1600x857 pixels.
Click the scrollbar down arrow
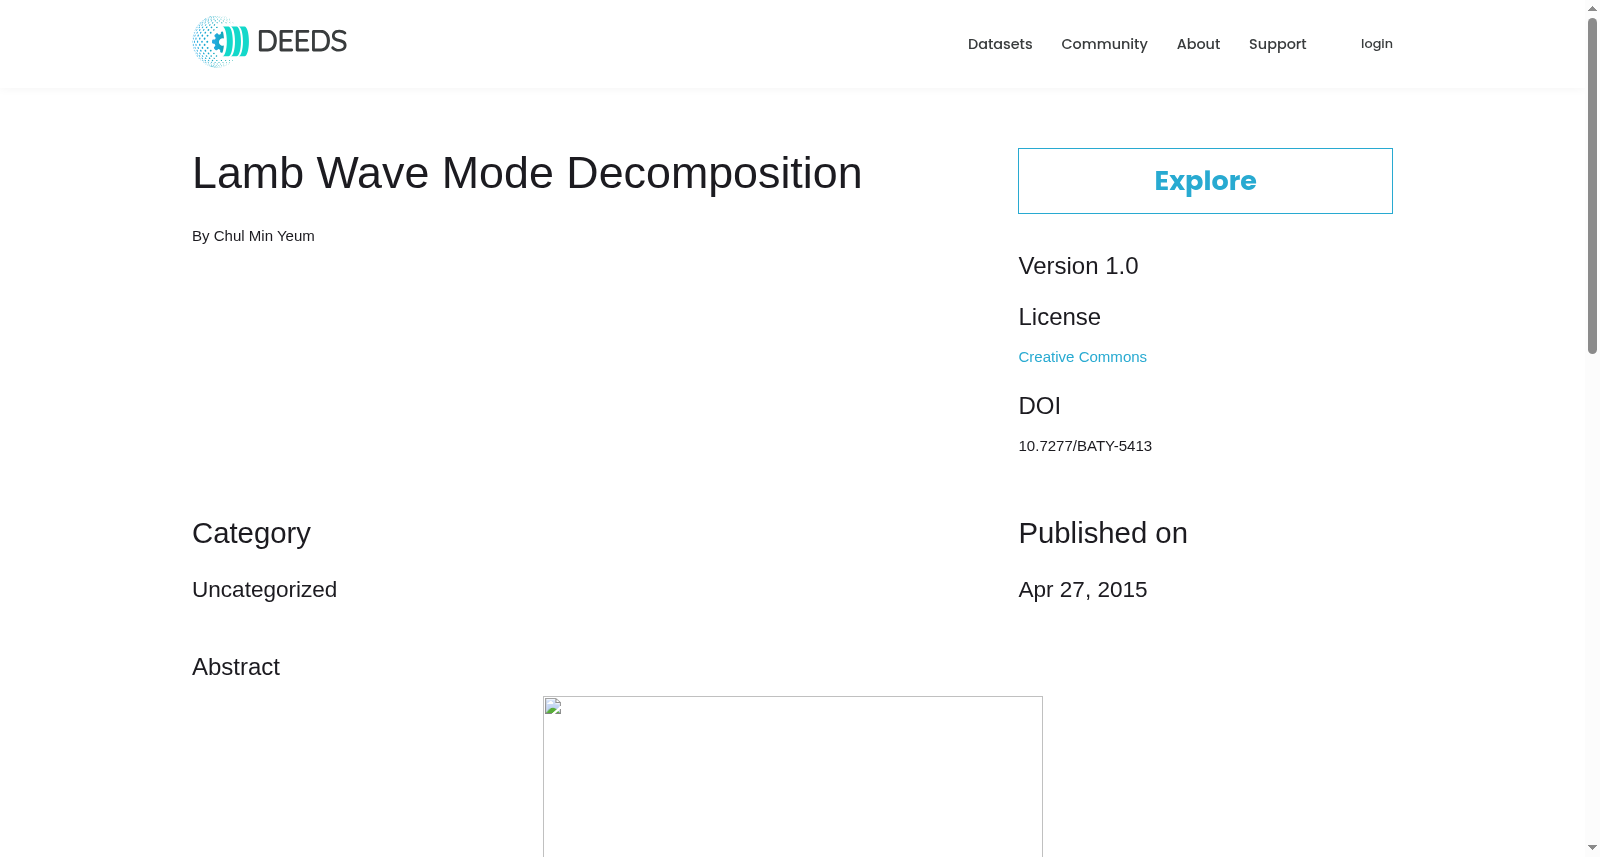[x=1592, y=848]
